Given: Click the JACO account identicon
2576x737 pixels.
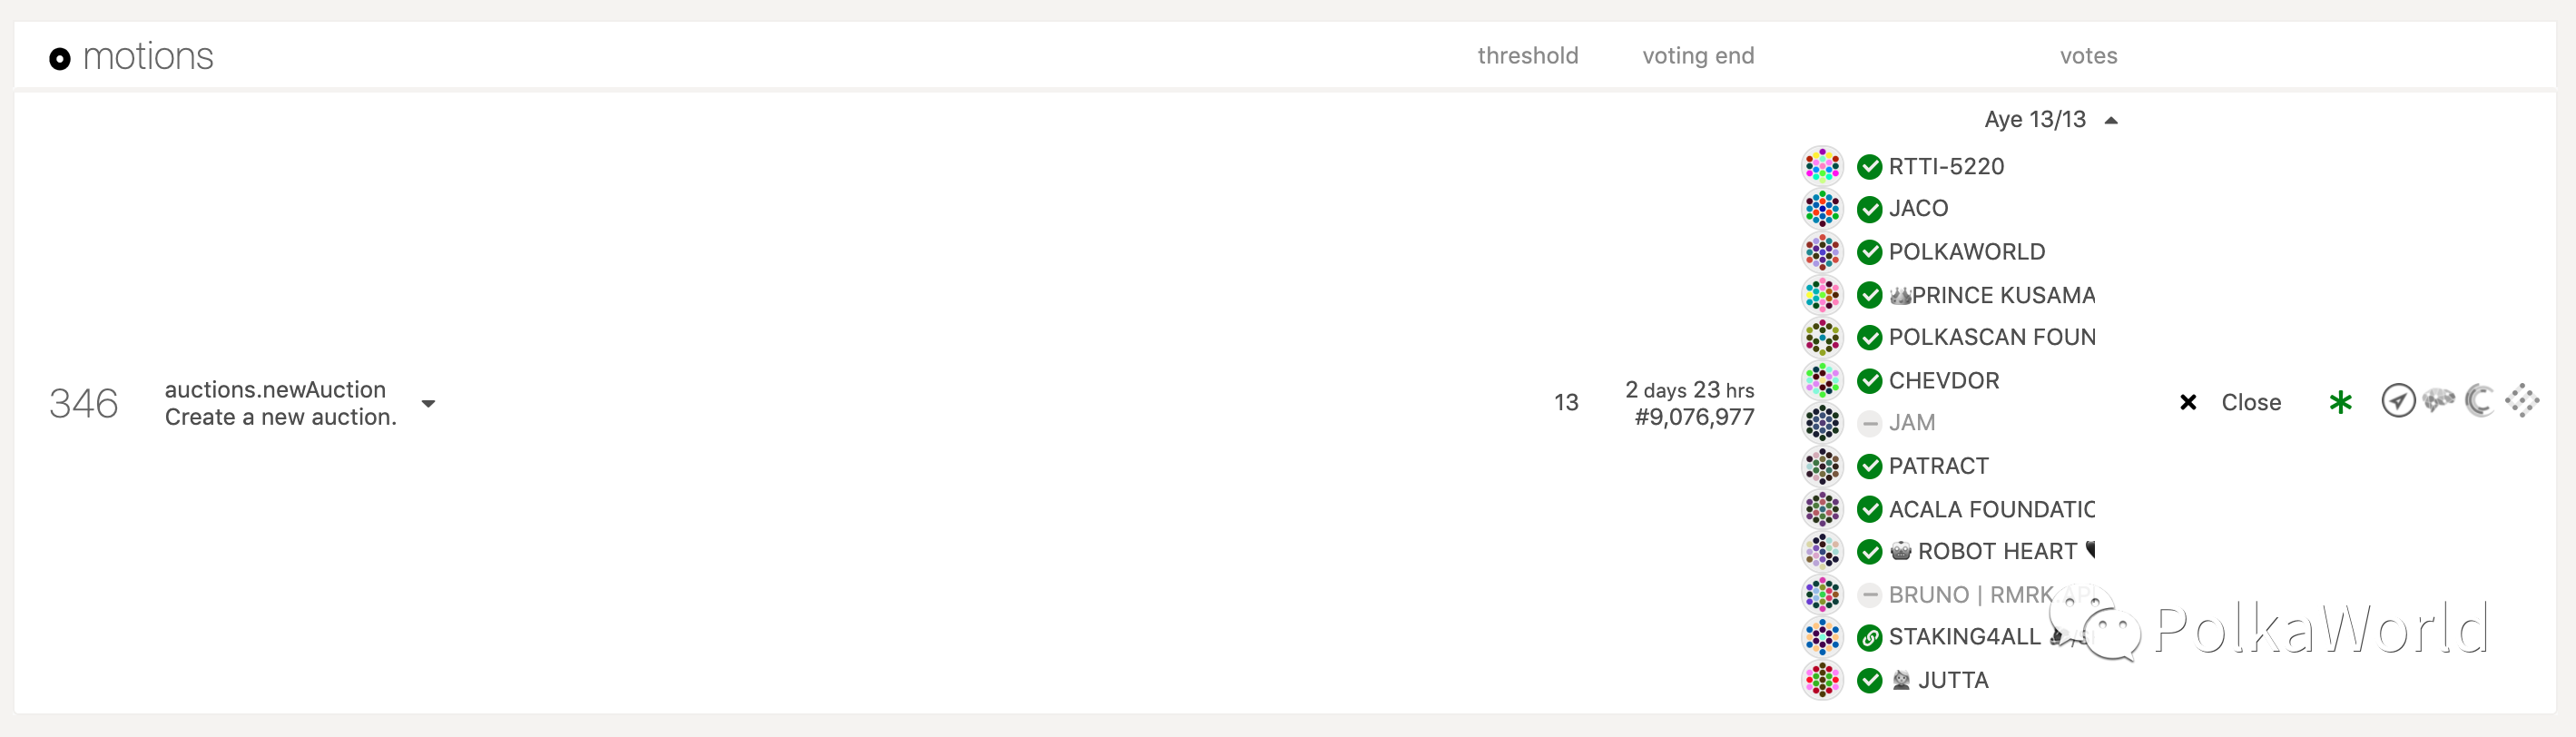Looking at the screenshot, I should (1822, 209).
